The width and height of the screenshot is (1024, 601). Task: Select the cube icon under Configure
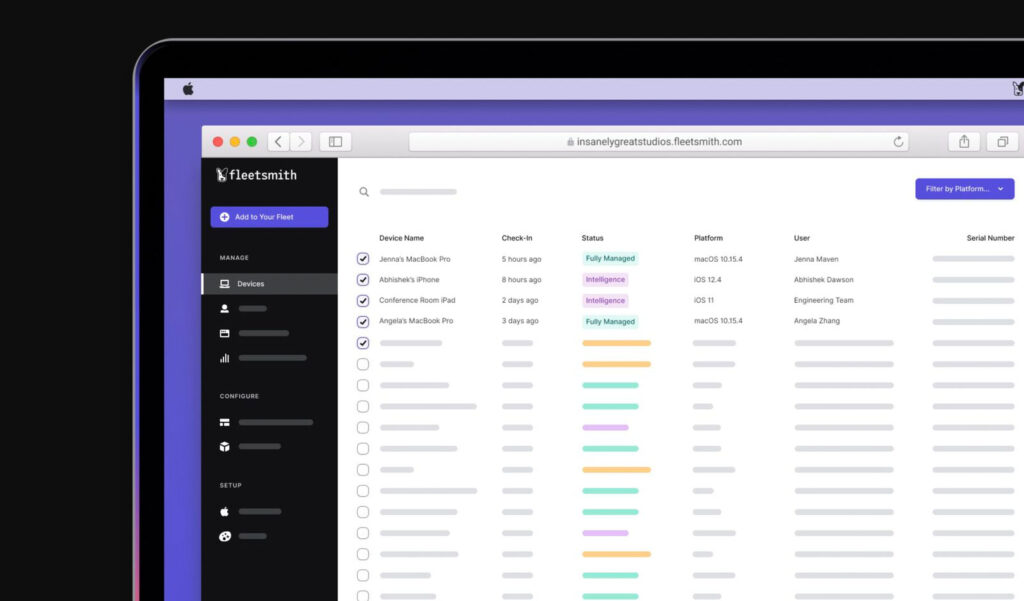coord(225,447)
